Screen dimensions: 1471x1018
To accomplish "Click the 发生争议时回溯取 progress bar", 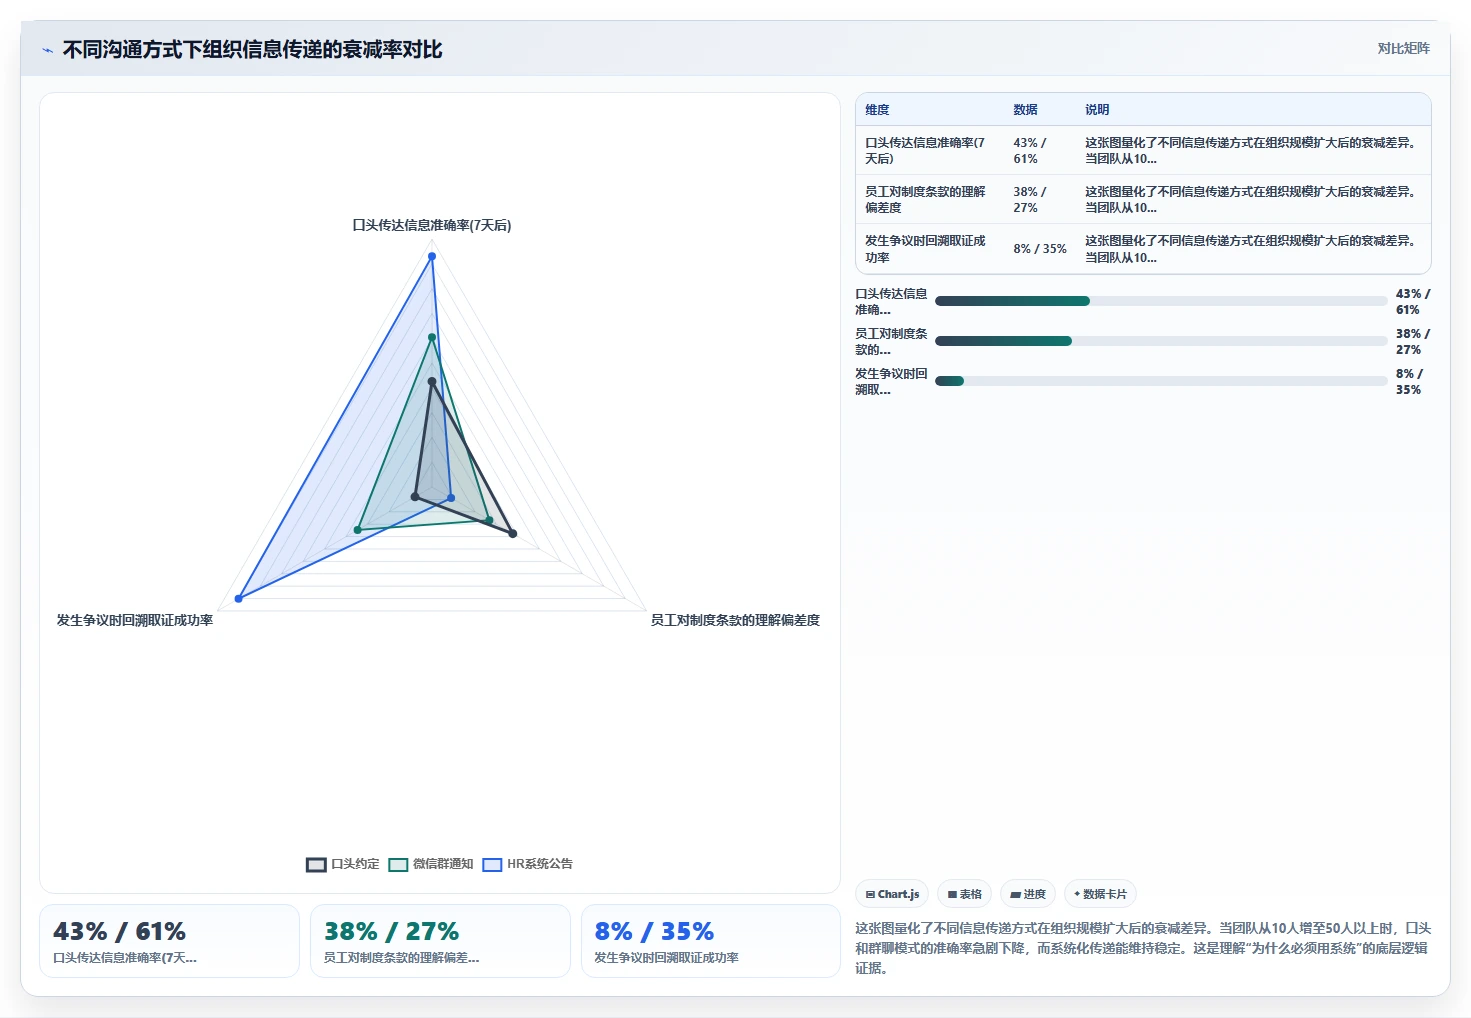I will point(1161,381).
